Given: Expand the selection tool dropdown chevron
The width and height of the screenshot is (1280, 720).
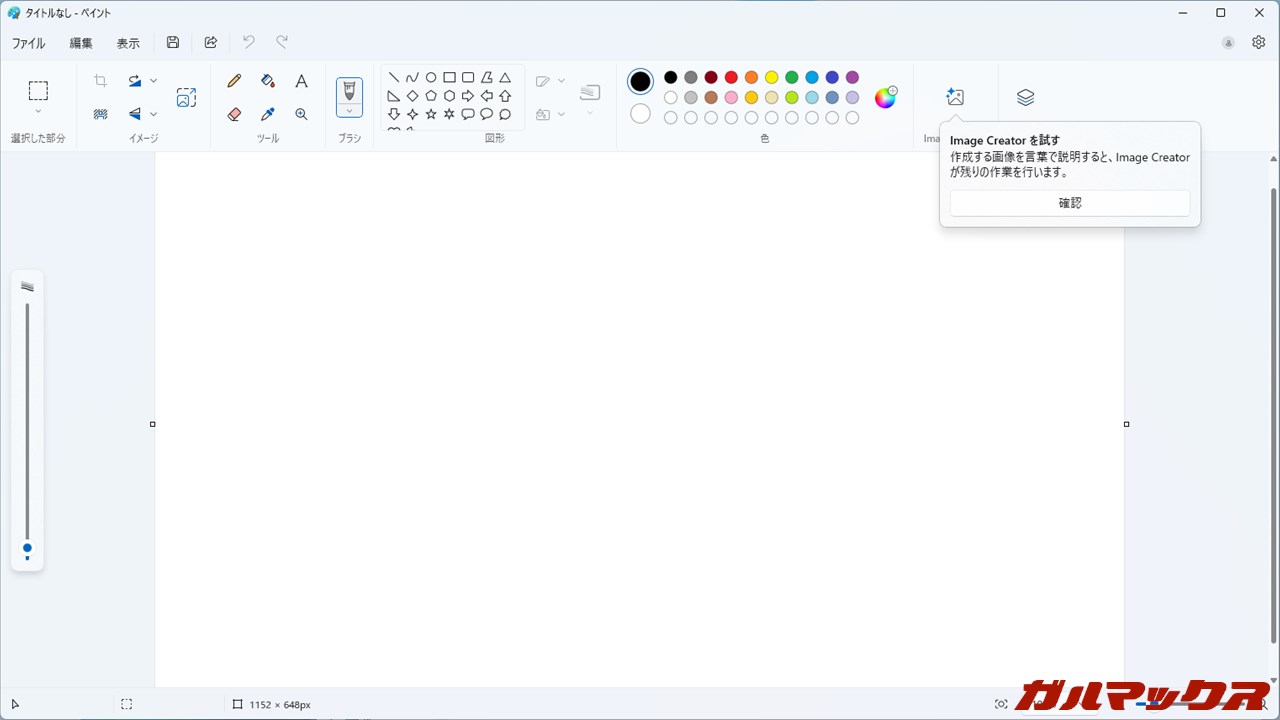Looking at the screenshot, I should click(38, 112).
